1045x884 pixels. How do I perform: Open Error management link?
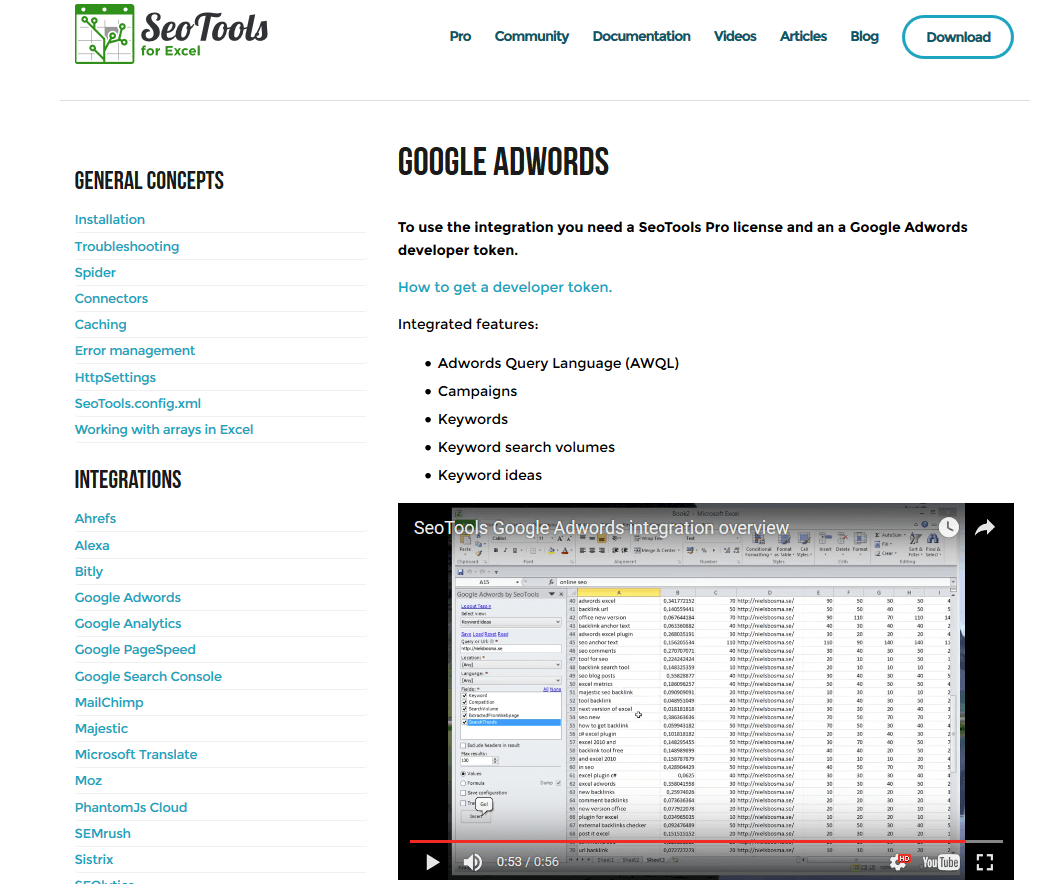(x=135, y=350)
